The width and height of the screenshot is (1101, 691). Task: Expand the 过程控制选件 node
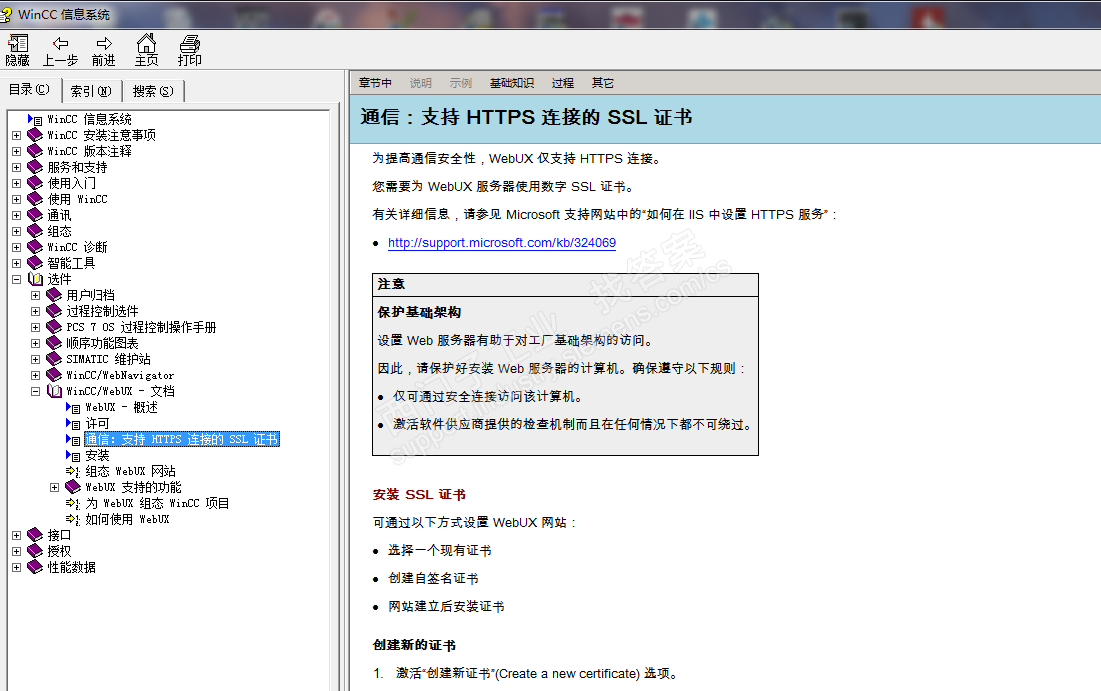[x=36, y=312]
